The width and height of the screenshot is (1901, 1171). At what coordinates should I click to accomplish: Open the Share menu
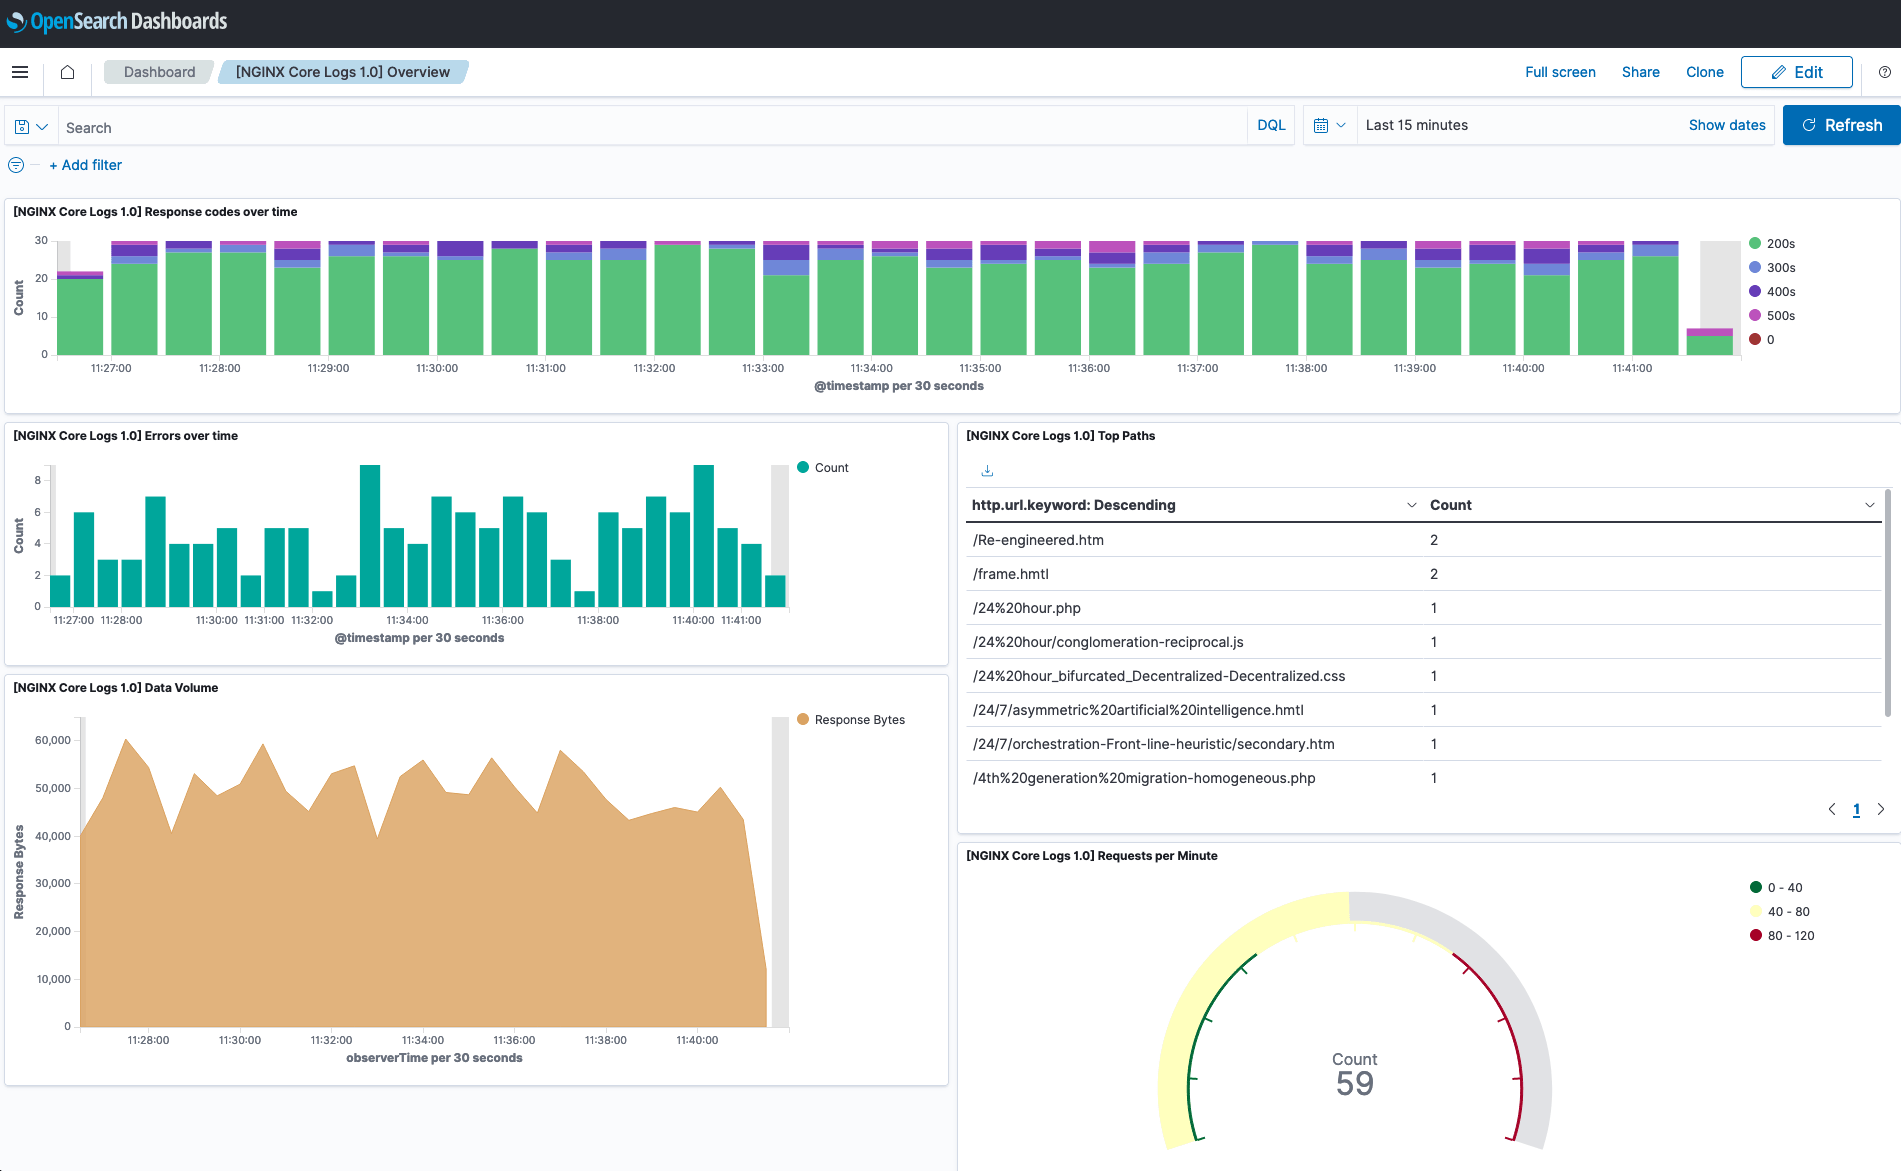[1640, 72]
